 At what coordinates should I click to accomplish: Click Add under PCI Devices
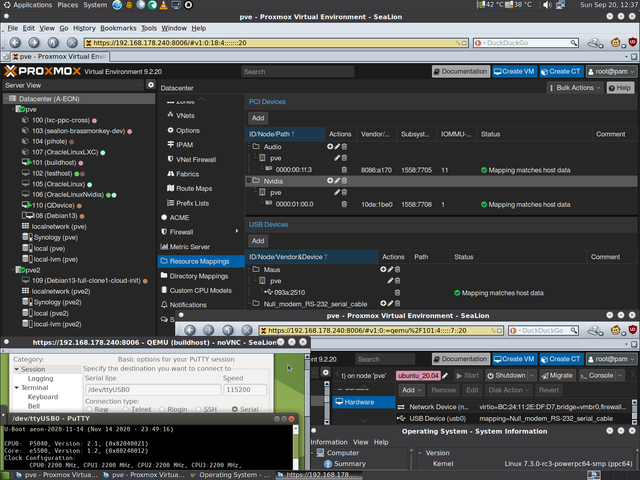coord(258,118)
